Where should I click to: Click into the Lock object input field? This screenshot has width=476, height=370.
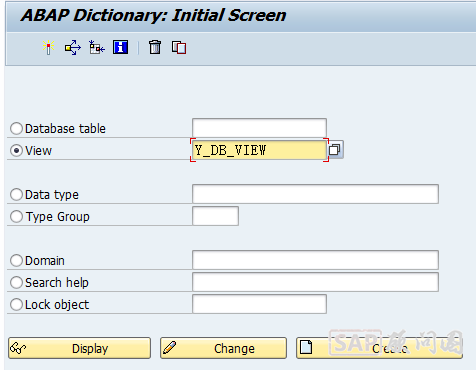(x=259, y=304)
